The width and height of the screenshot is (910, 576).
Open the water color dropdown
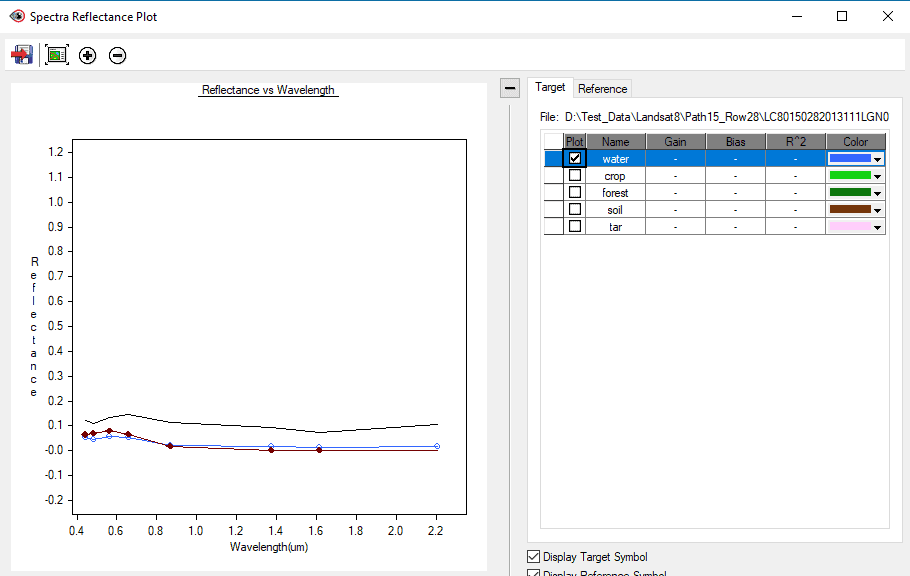coord(878,159)
